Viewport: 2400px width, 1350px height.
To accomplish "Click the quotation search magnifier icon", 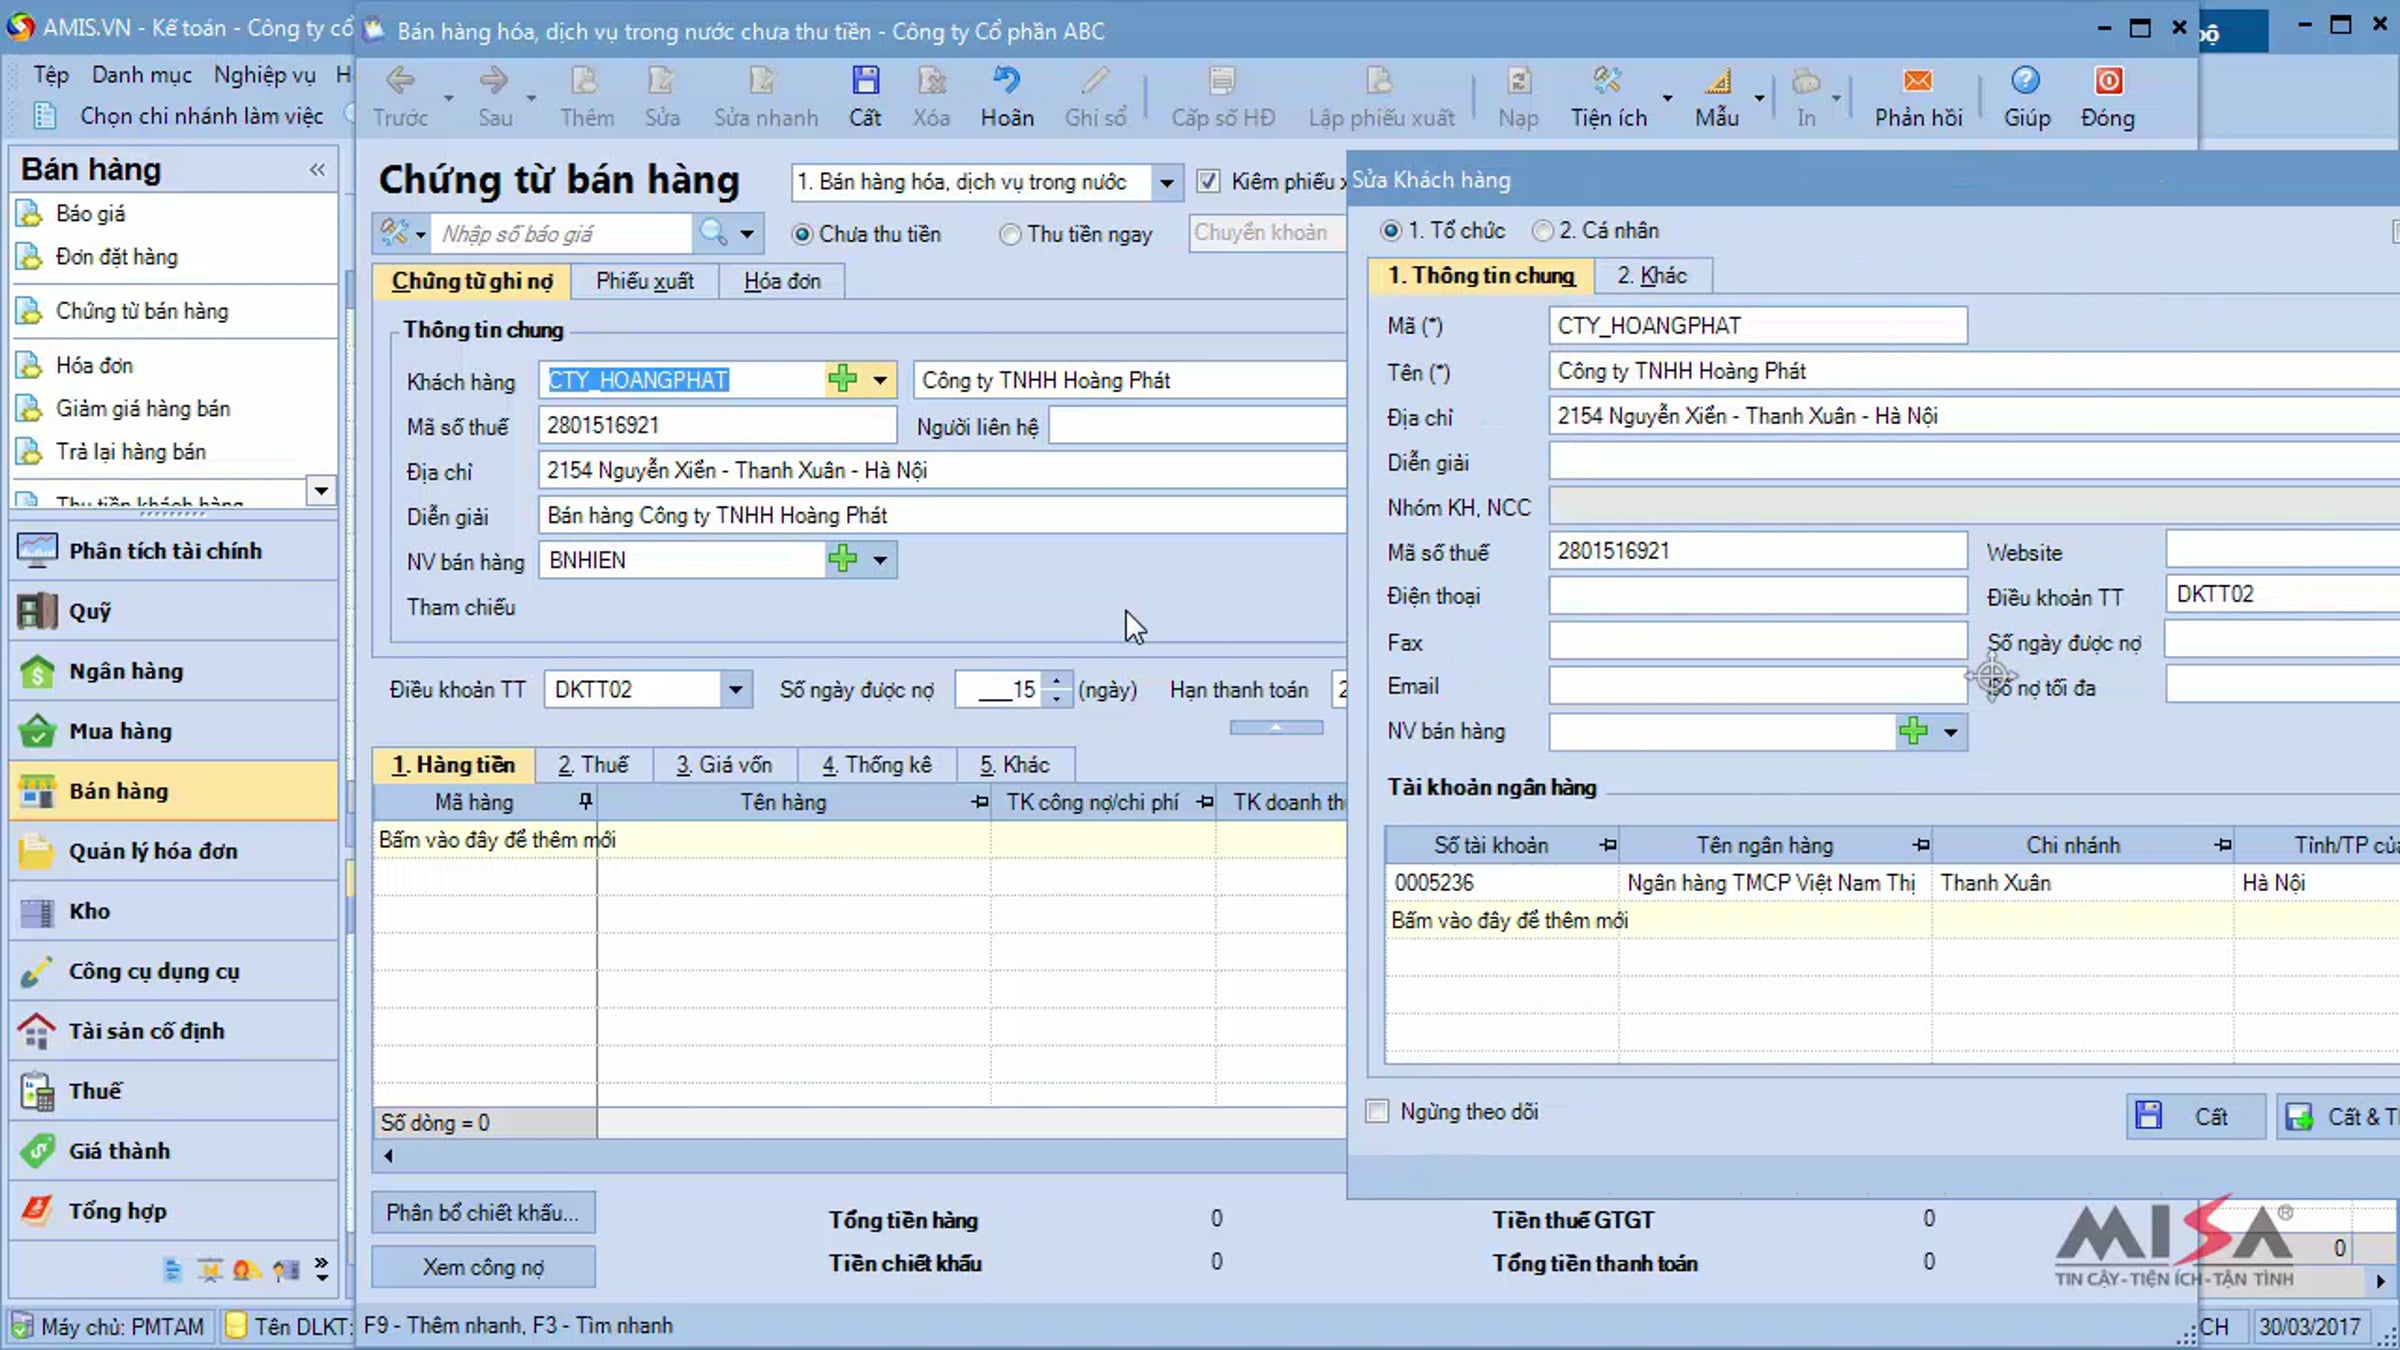I will coord(713,233).
